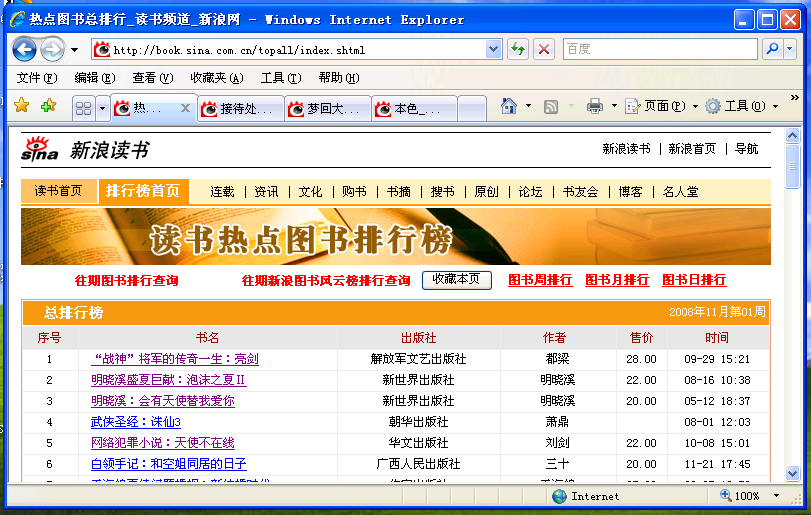The image size is (811, 515).
Task: Click the page scrollbar up arrow
Action: click(x=792, y=135)
